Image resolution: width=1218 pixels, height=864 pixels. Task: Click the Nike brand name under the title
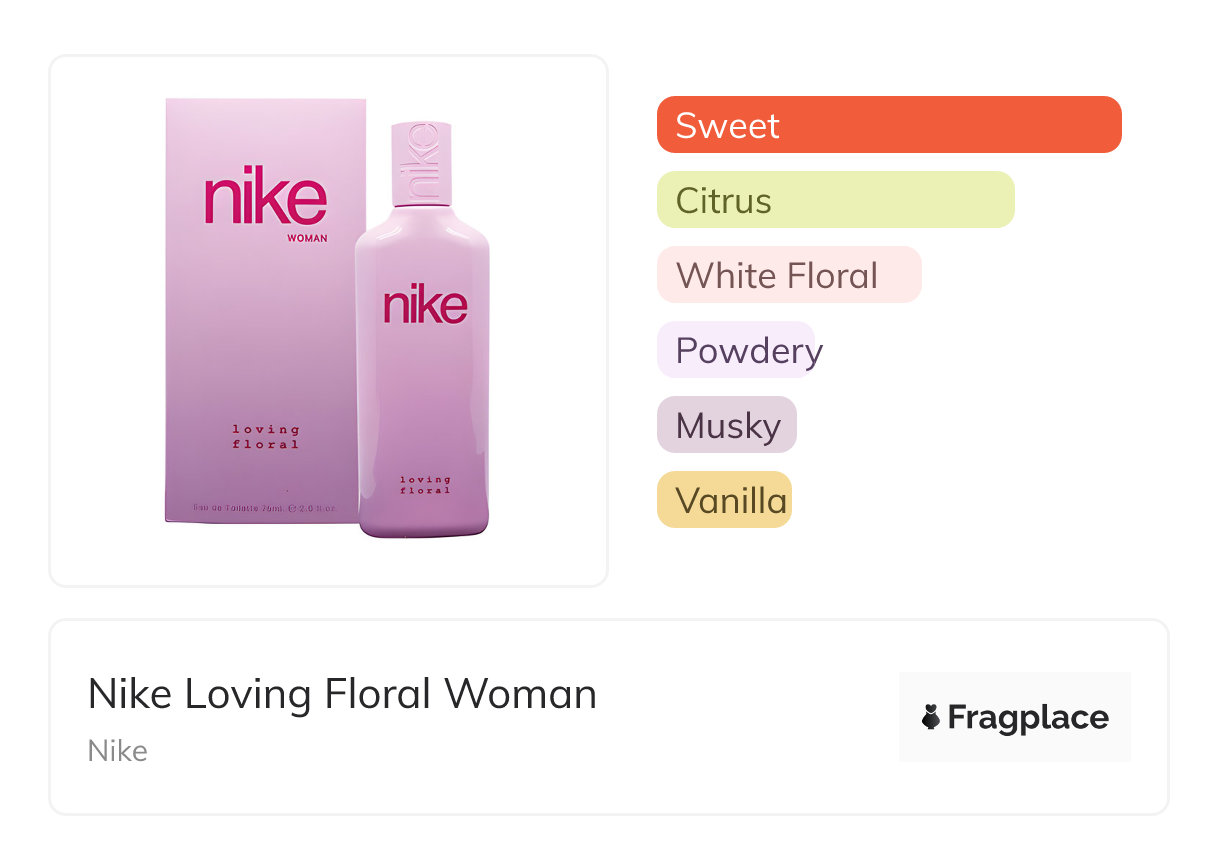(x=118, y=750)
